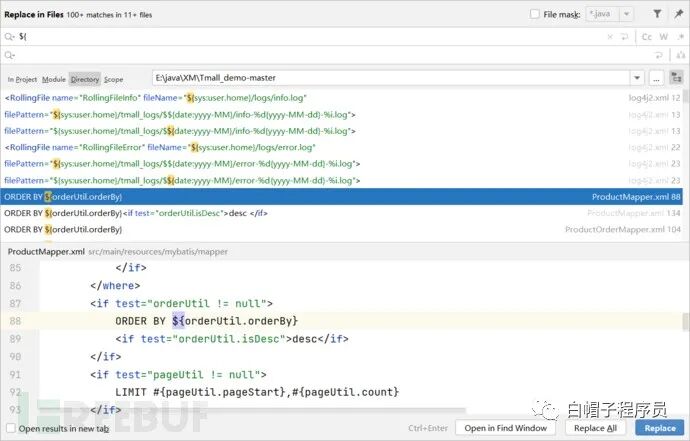Select highlighted ProductMapper.xml 88 result
This screenshot has height=441, width=690.
pos(341,197)
